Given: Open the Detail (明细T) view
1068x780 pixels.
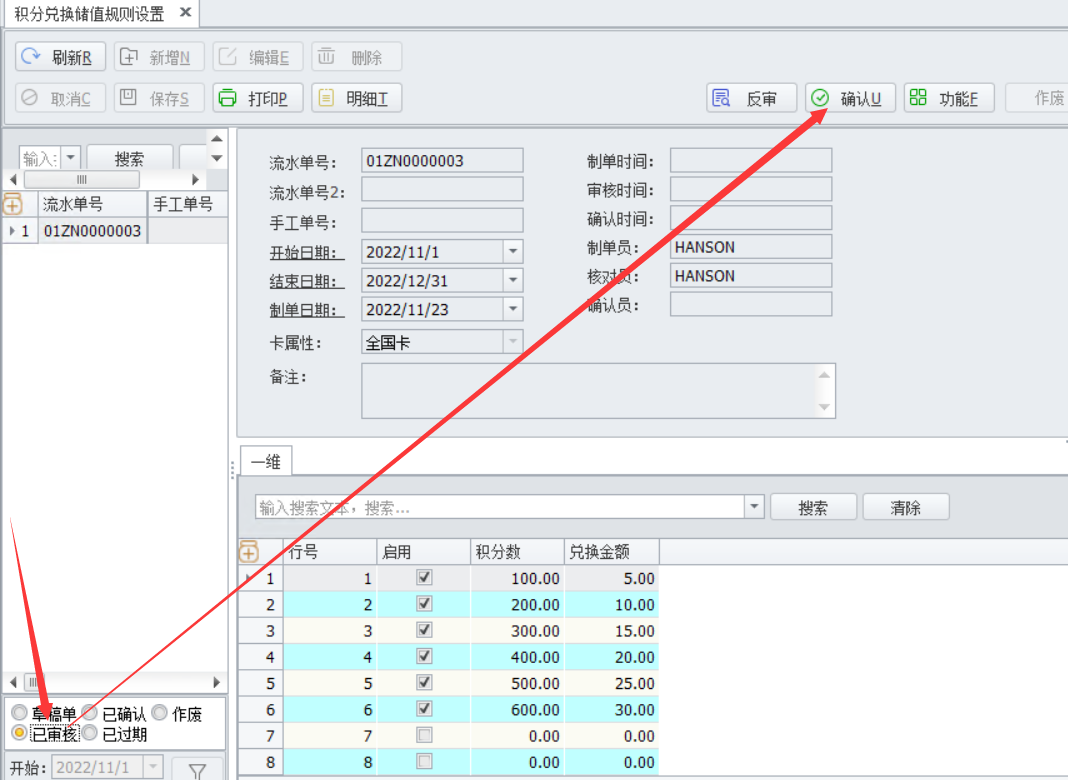Looking at the screenshot, I should click(357, 98).
